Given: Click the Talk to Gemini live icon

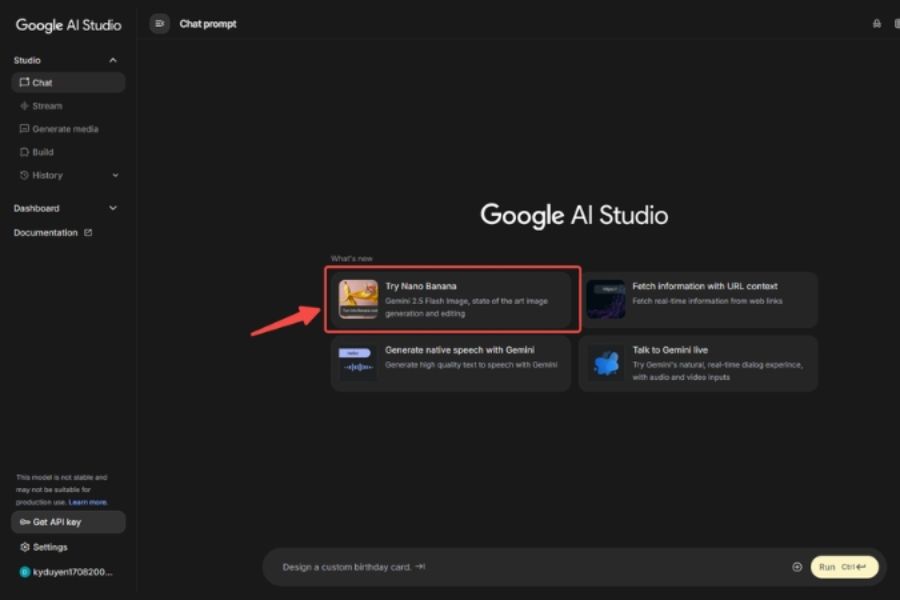Looking at the screenshot, I should click(x=606, y=363).
